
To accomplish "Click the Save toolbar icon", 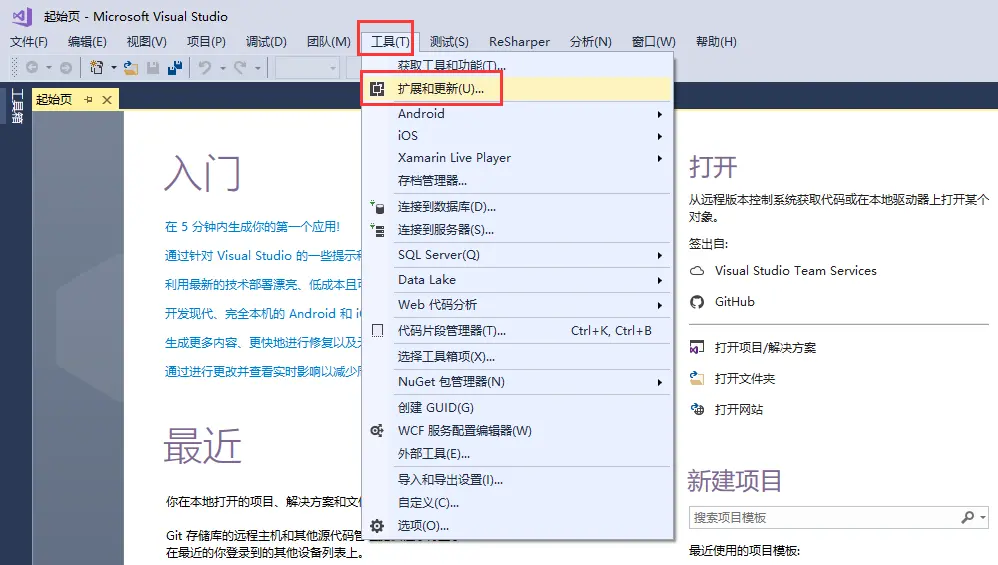I will point(153,67).
